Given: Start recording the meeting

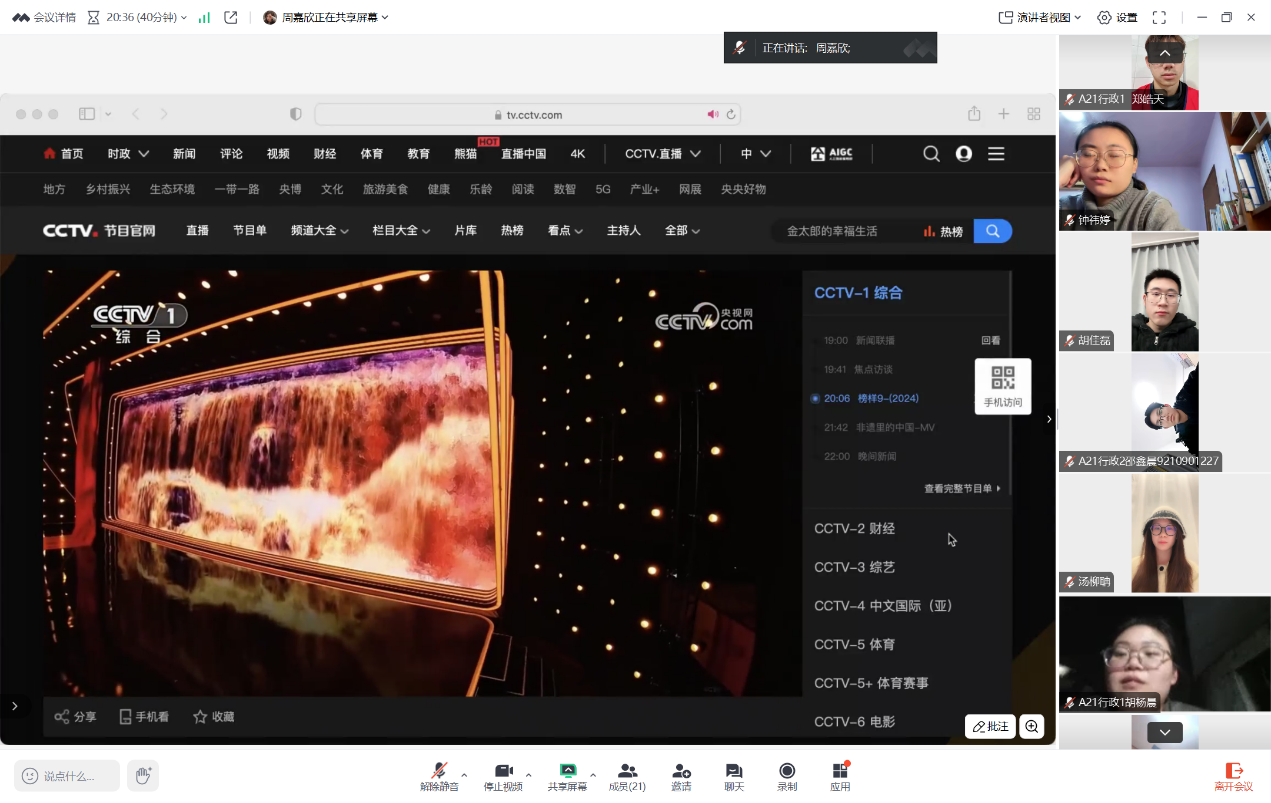Looking at the screenshot, I should [787, 771].
